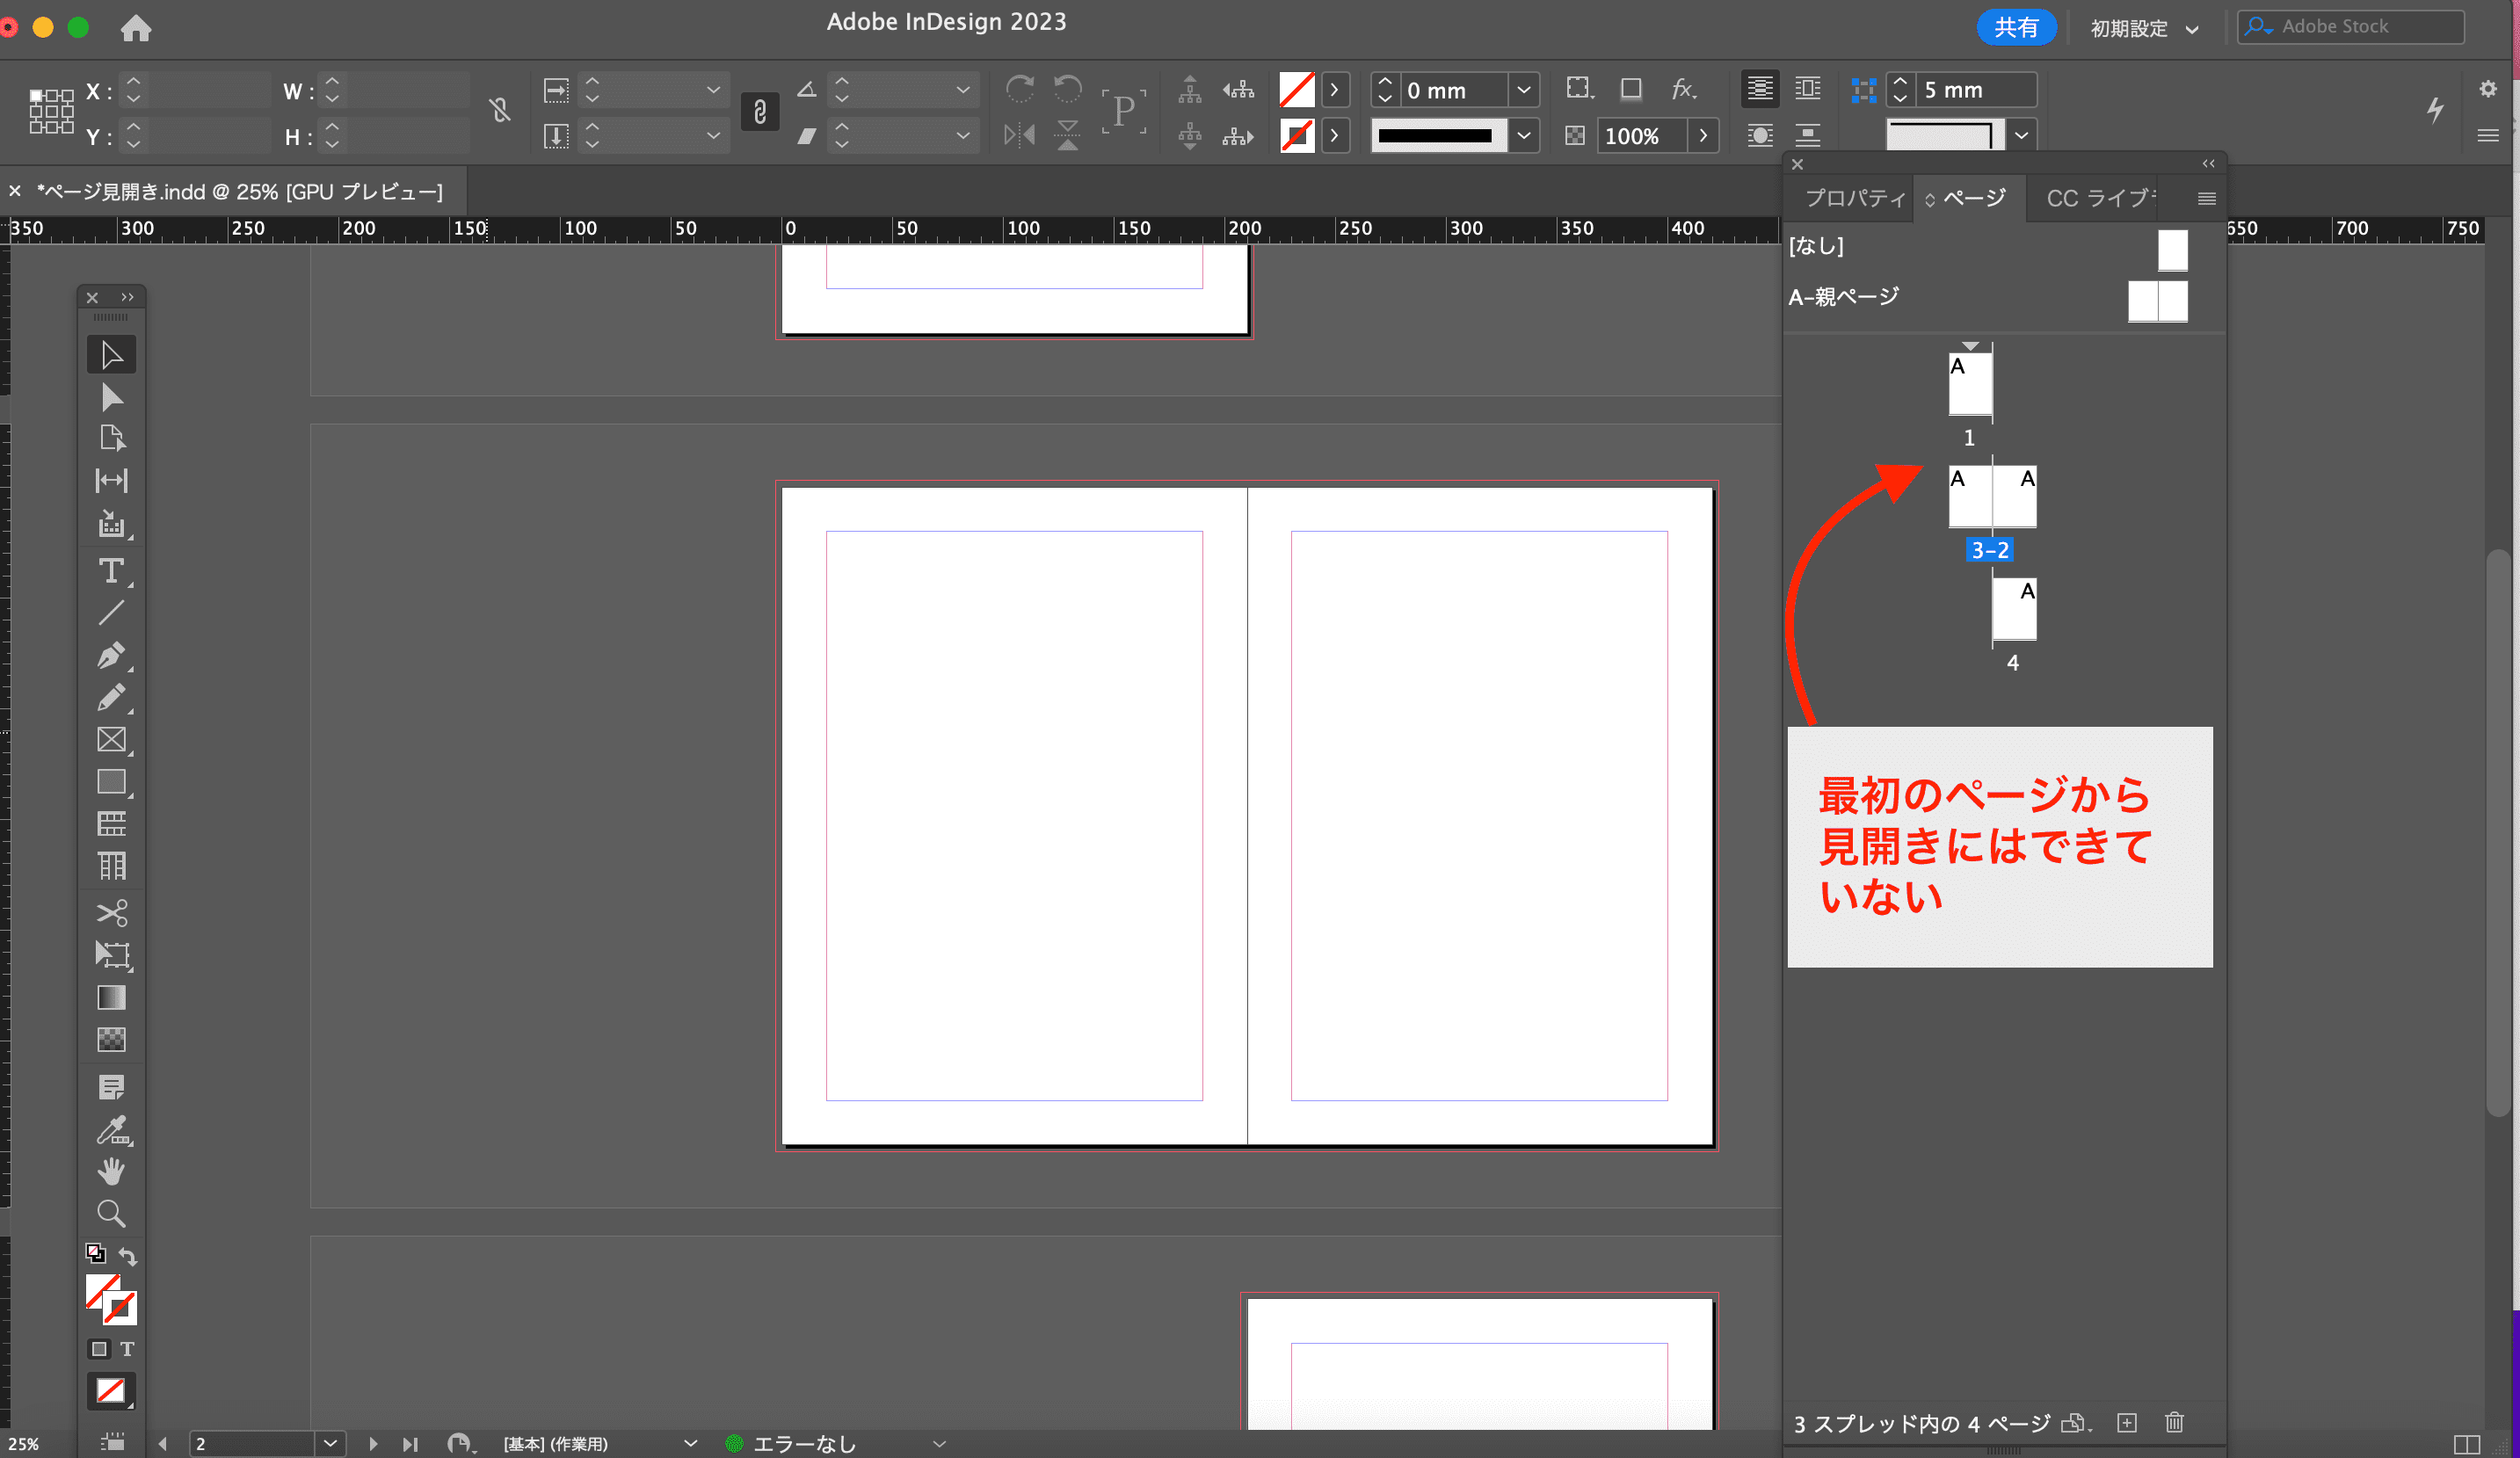2520x1458 pixels.
Task: Select the Type tool
Action: click(x=111, y=570)
